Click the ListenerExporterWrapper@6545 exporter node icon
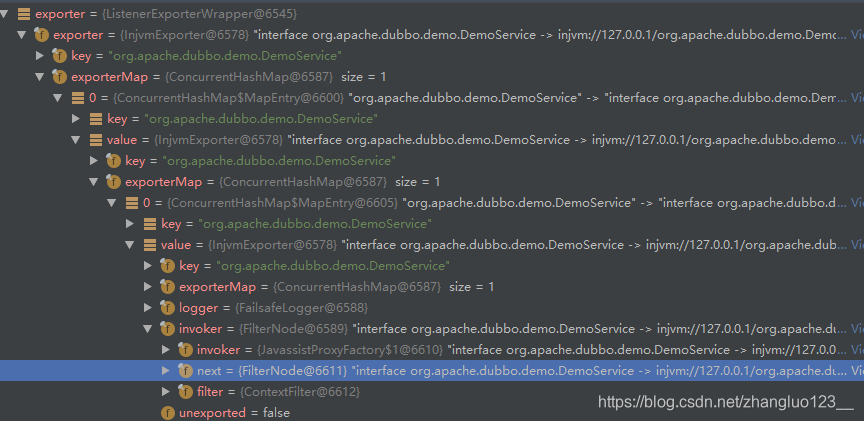Viewport: 864px width, 421px height. (24, 14)
